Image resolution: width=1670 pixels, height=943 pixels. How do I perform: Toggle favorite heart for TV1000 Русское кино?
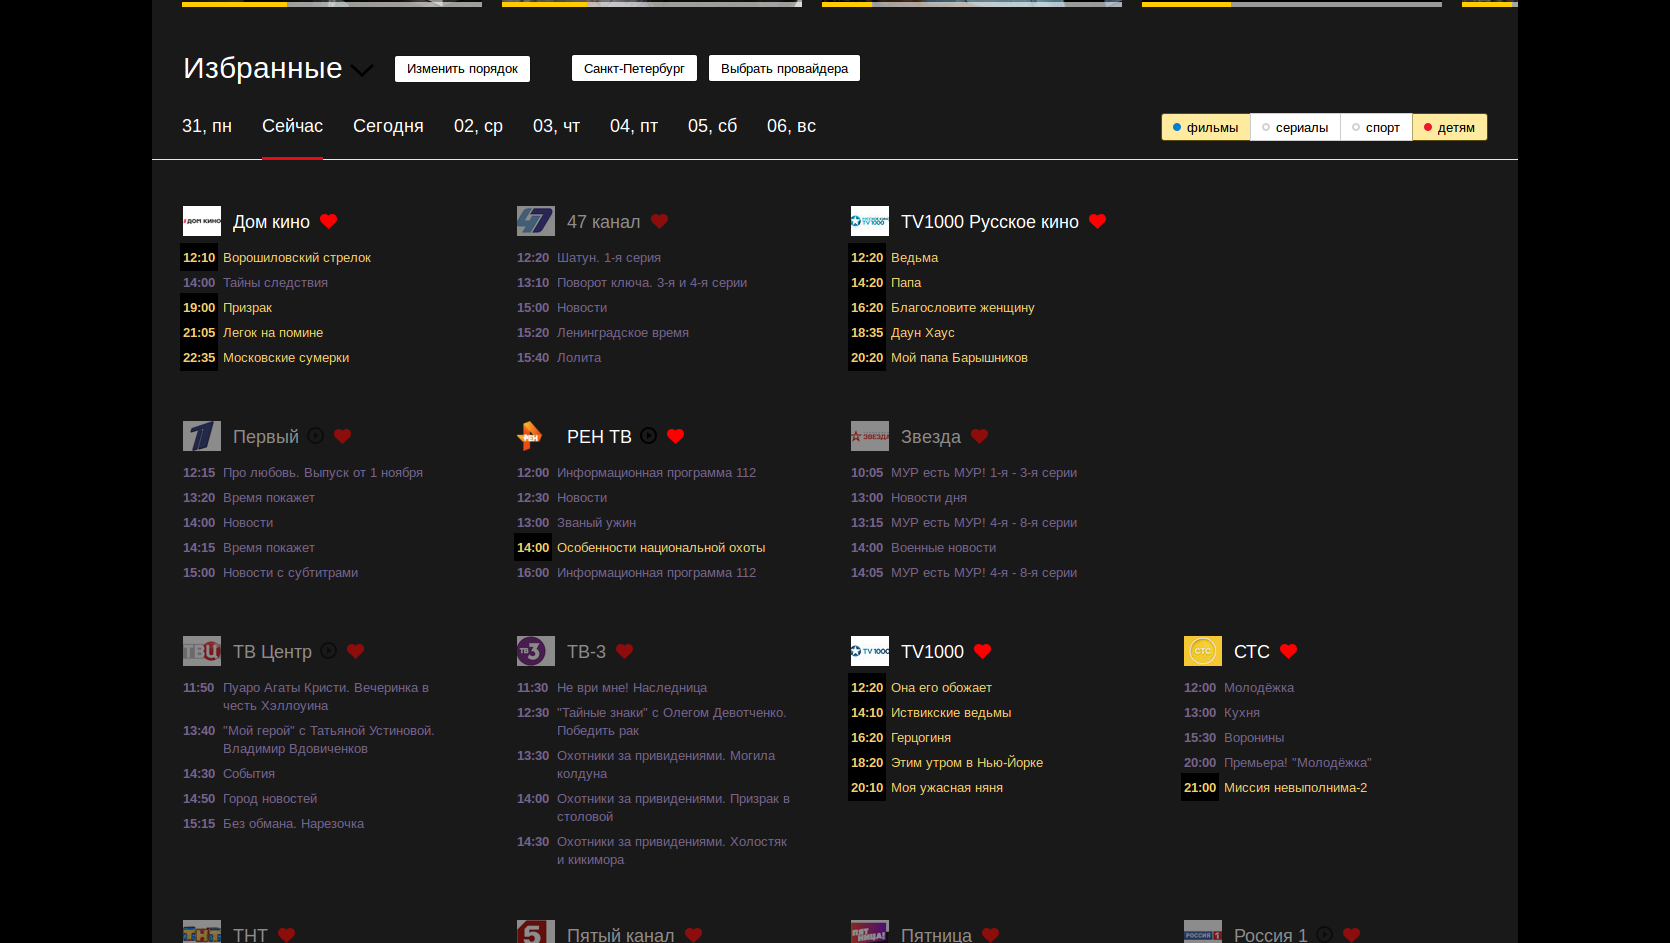pyautogui.click(x=1098, y=221)
